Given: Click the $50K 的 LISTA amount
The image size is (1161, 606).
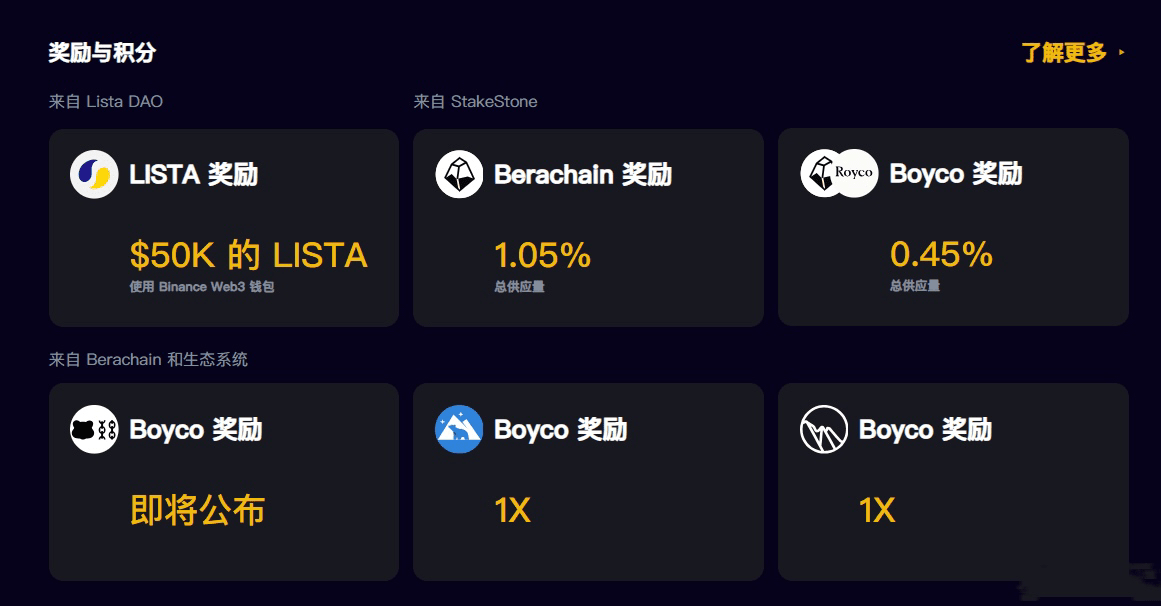Looking at the screenshot, I should (x=249, y=255).
